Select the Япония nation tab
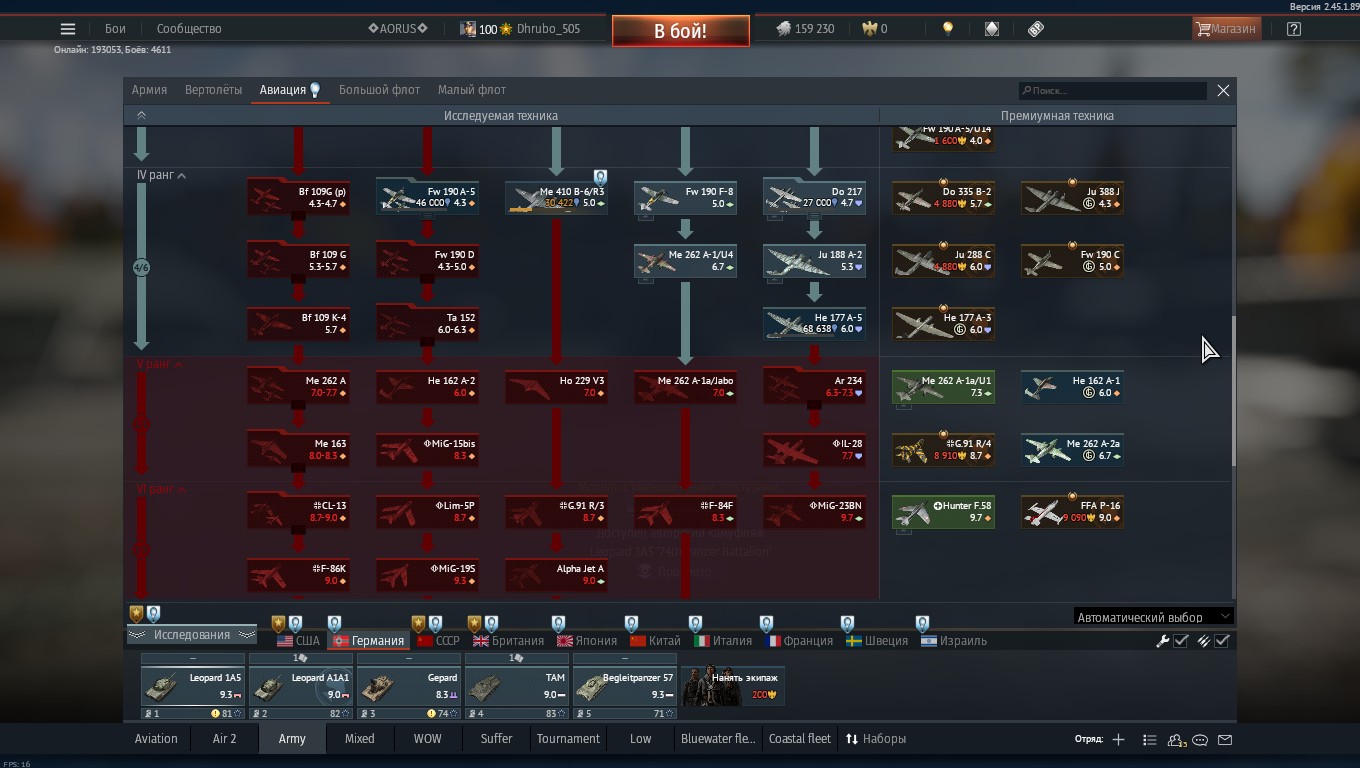The height and width of the screenshot is (768, 1360). [x=587, y=641]
